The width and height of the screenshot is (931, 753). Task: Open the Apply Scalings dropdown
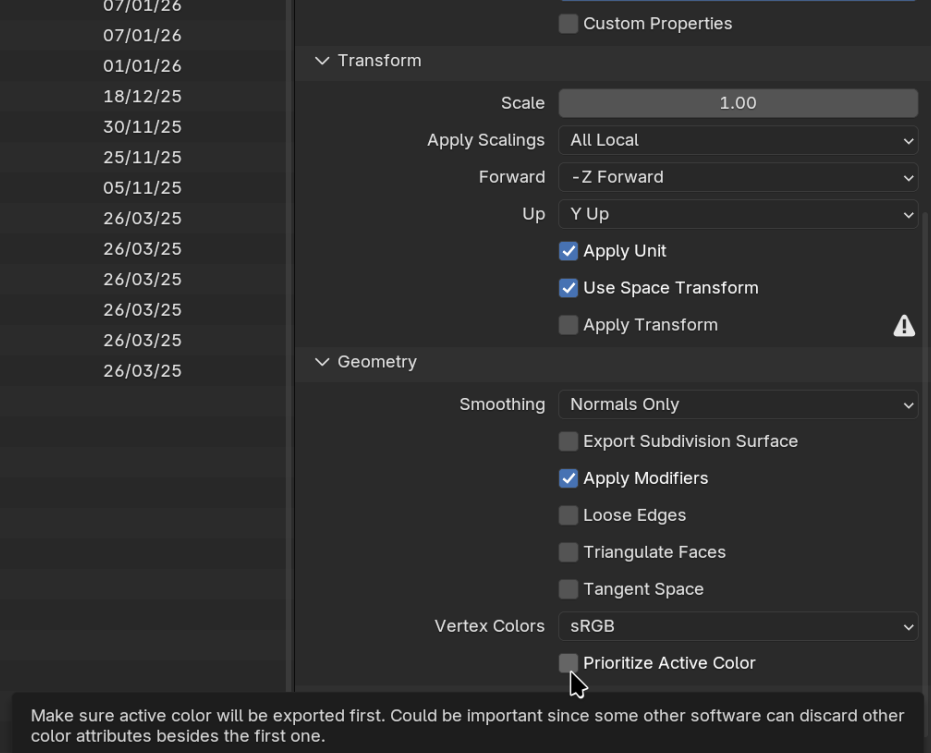[737, 140]
